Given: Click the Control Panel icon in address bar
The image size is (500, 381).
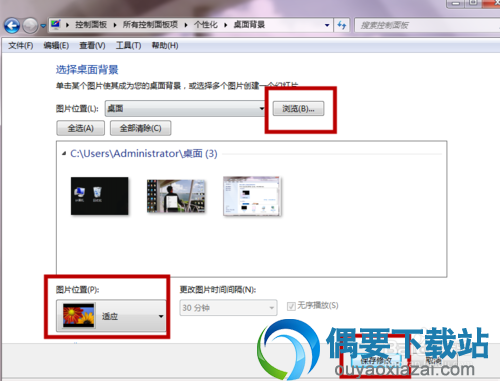Looking at the screenshot, I should coord(55,24).
